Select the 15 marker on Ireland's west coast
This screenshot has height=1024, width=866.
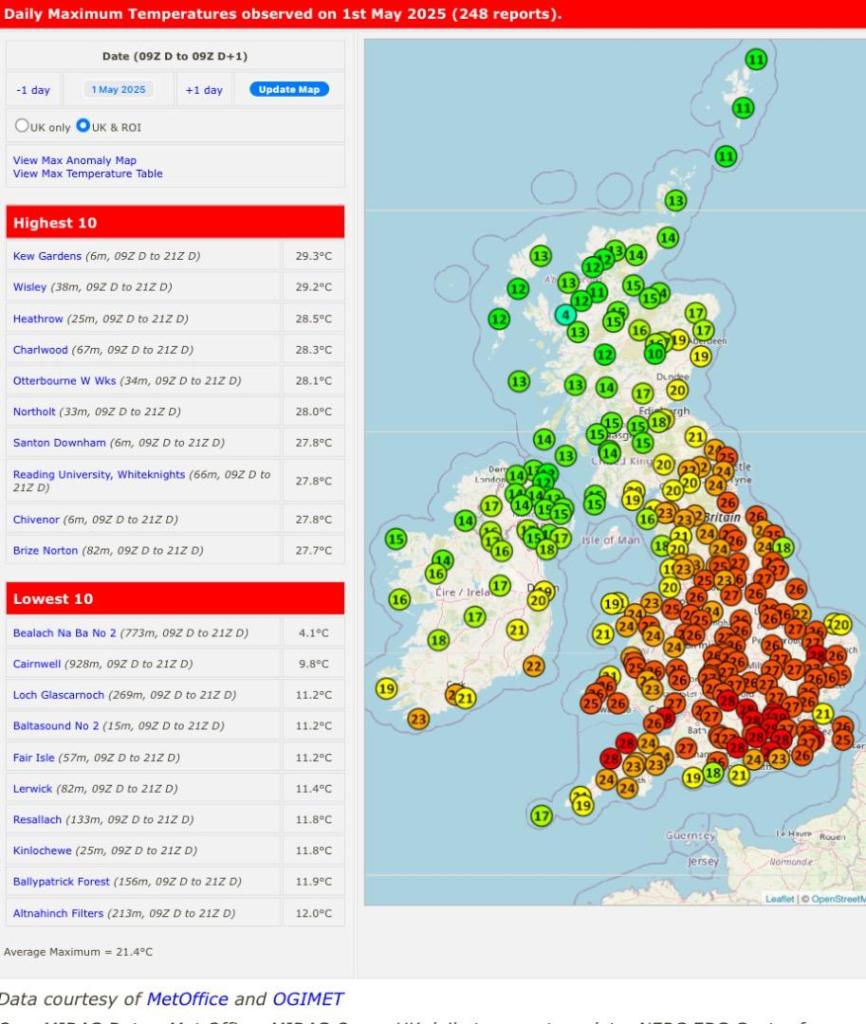[396, 539]
